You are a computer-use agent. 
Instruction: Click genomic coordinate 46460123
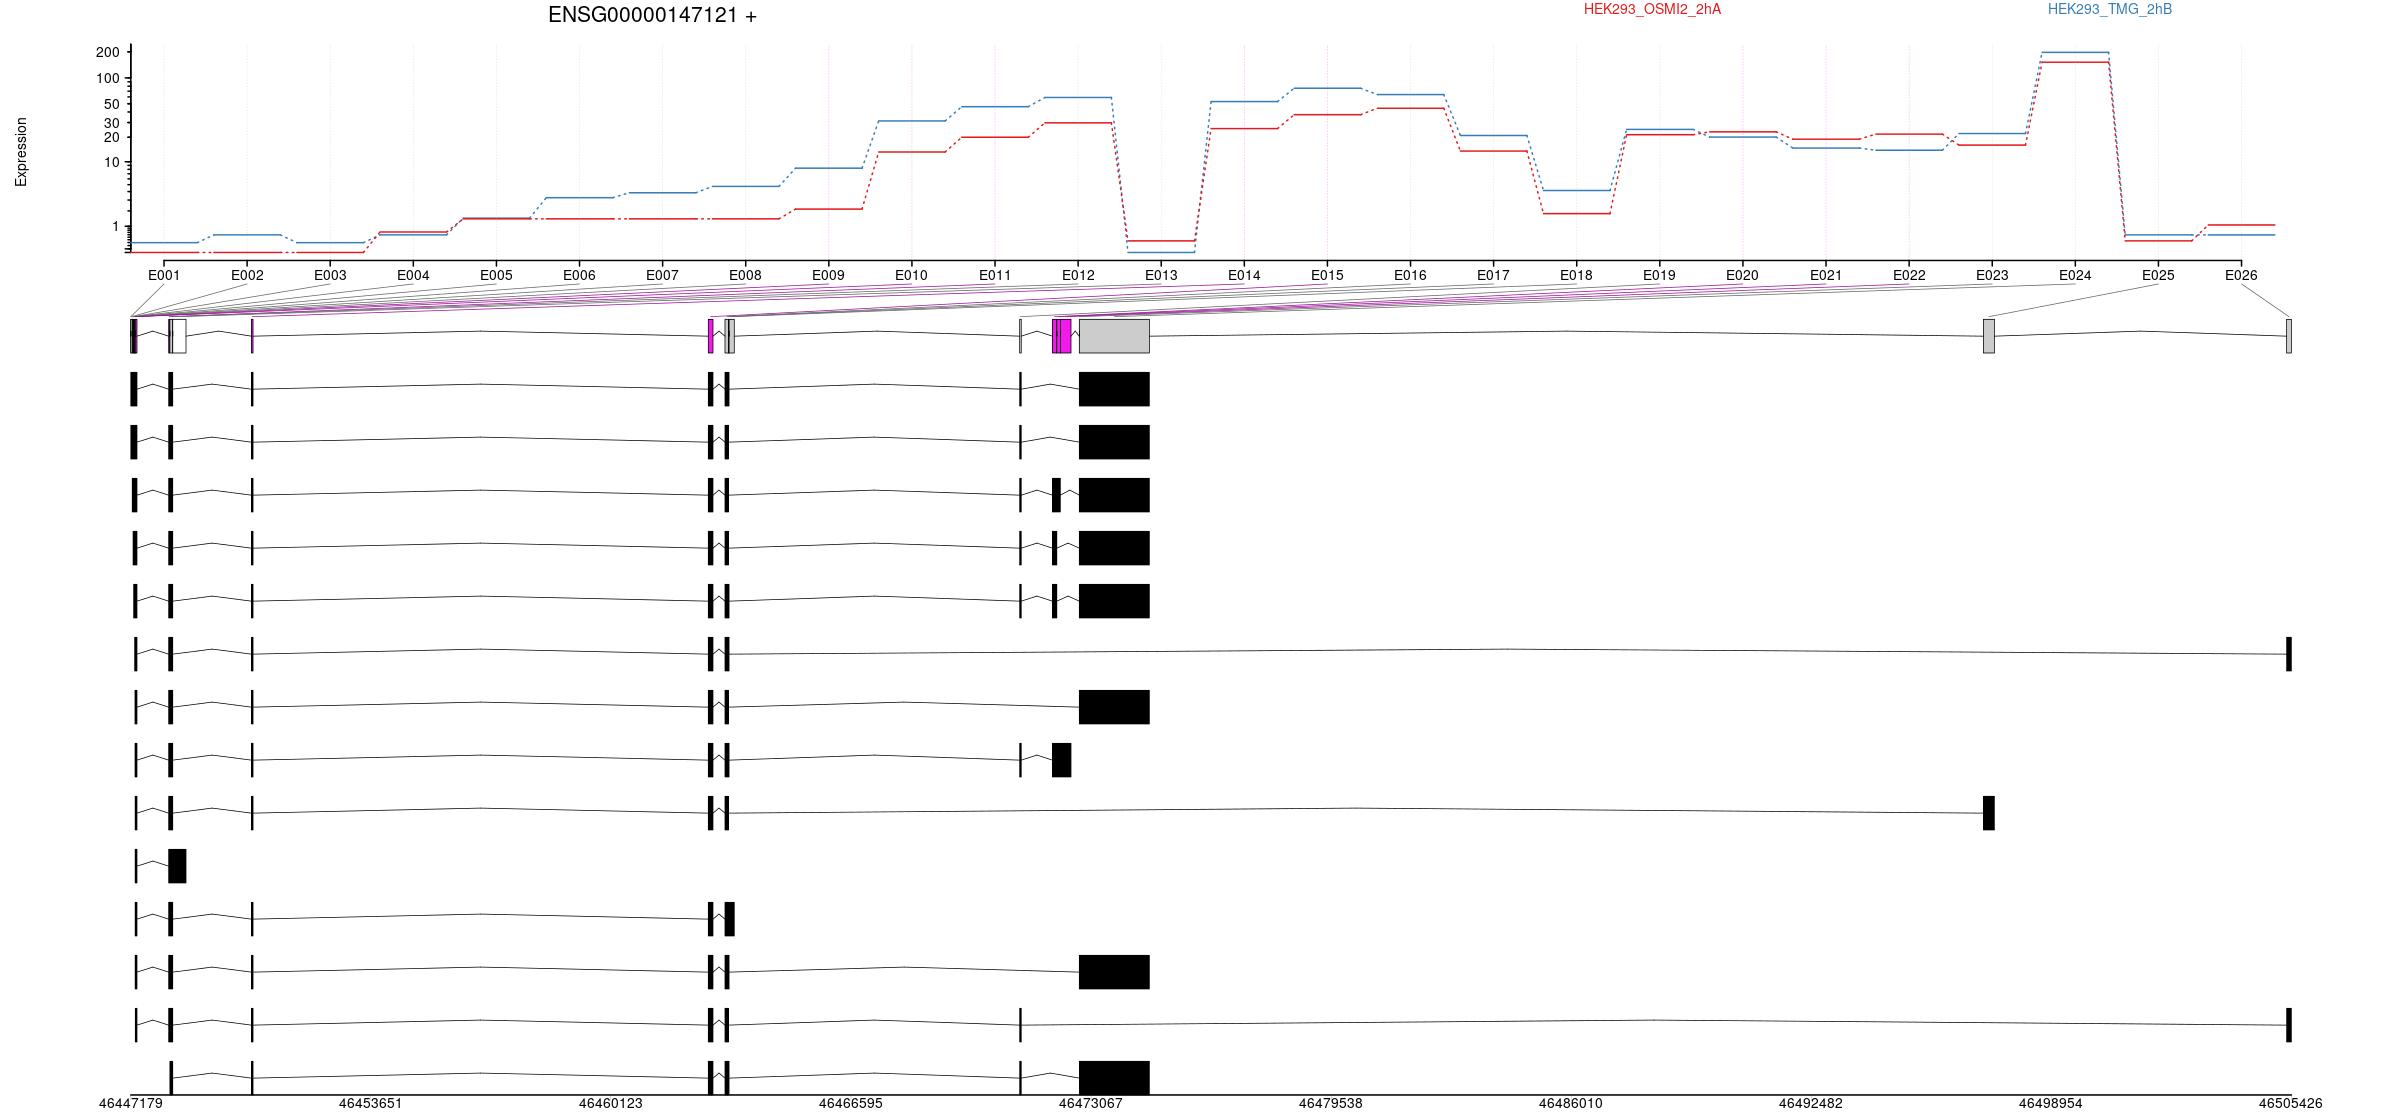pos(611,1103)
